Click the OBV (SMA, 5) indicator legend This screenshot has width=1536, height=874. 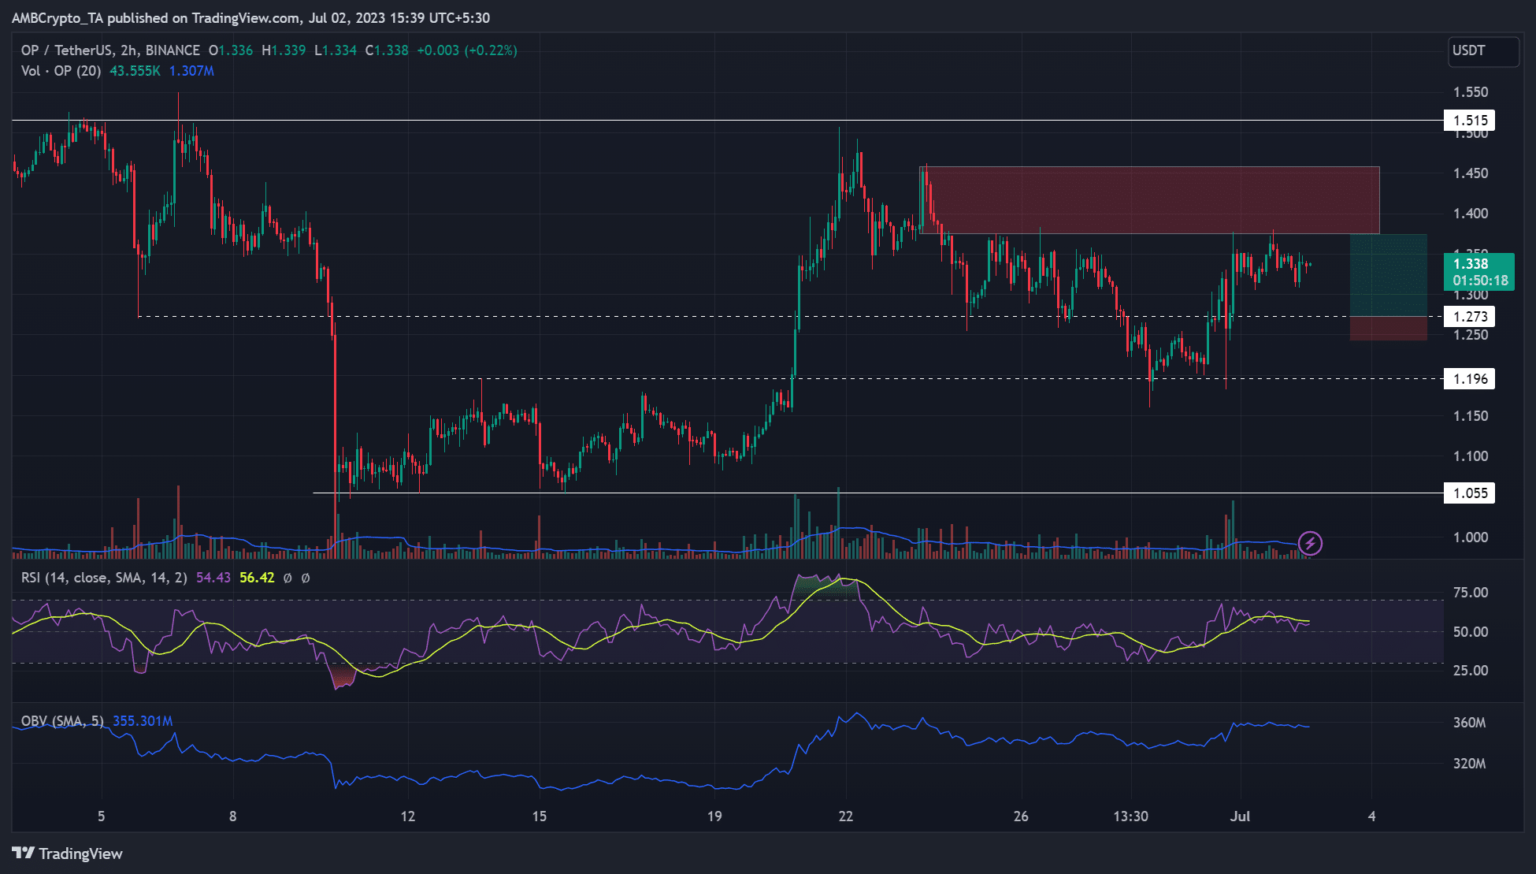[x=62, y=721]
